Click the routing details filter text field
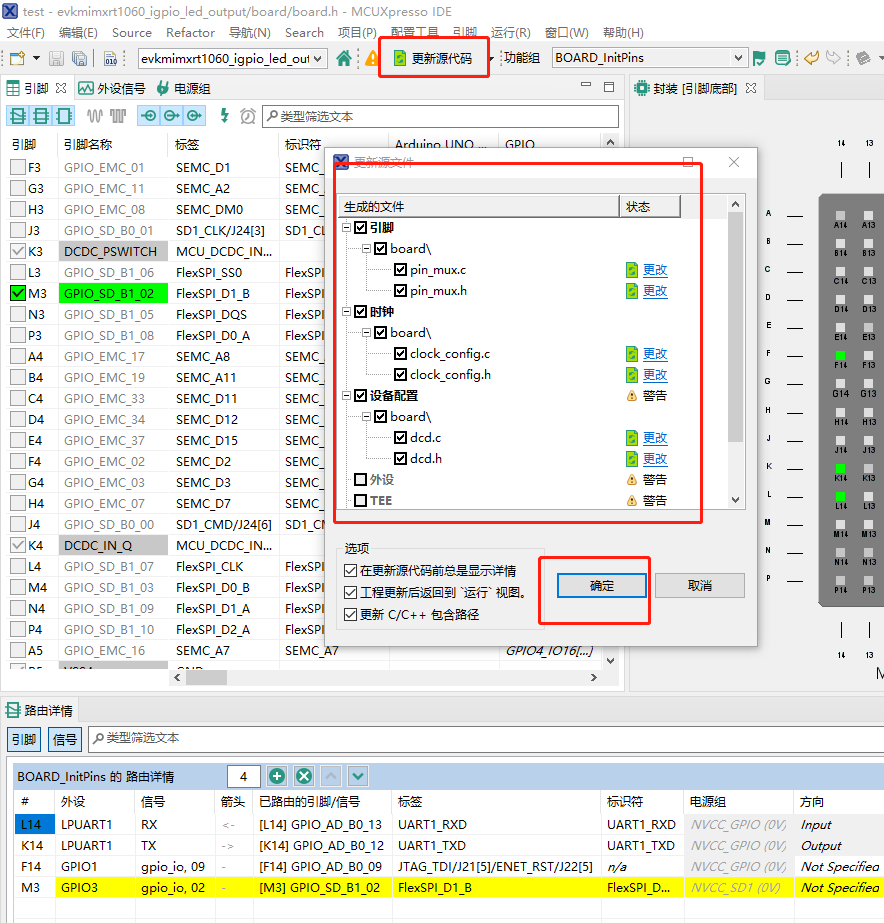 tap(486, 738)
